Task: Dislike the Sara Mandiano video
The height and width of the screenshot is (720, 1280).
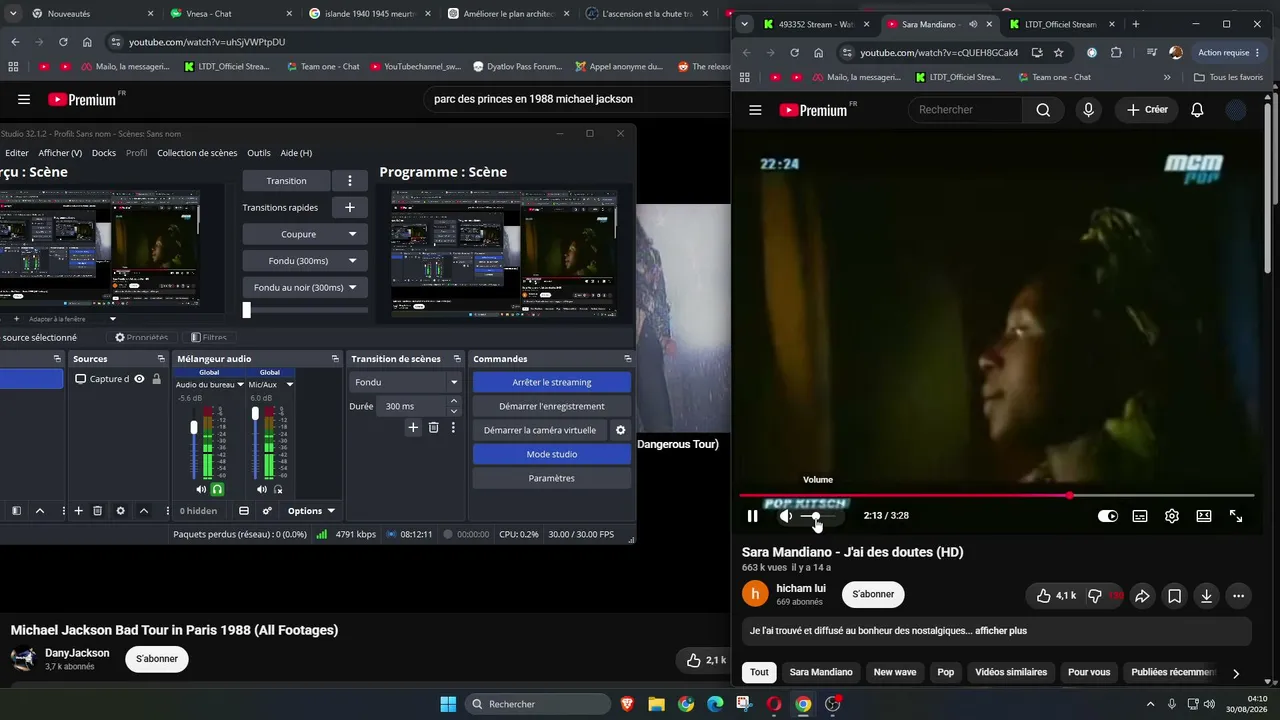Action: pyautogui.click(x=1106, y=596)
